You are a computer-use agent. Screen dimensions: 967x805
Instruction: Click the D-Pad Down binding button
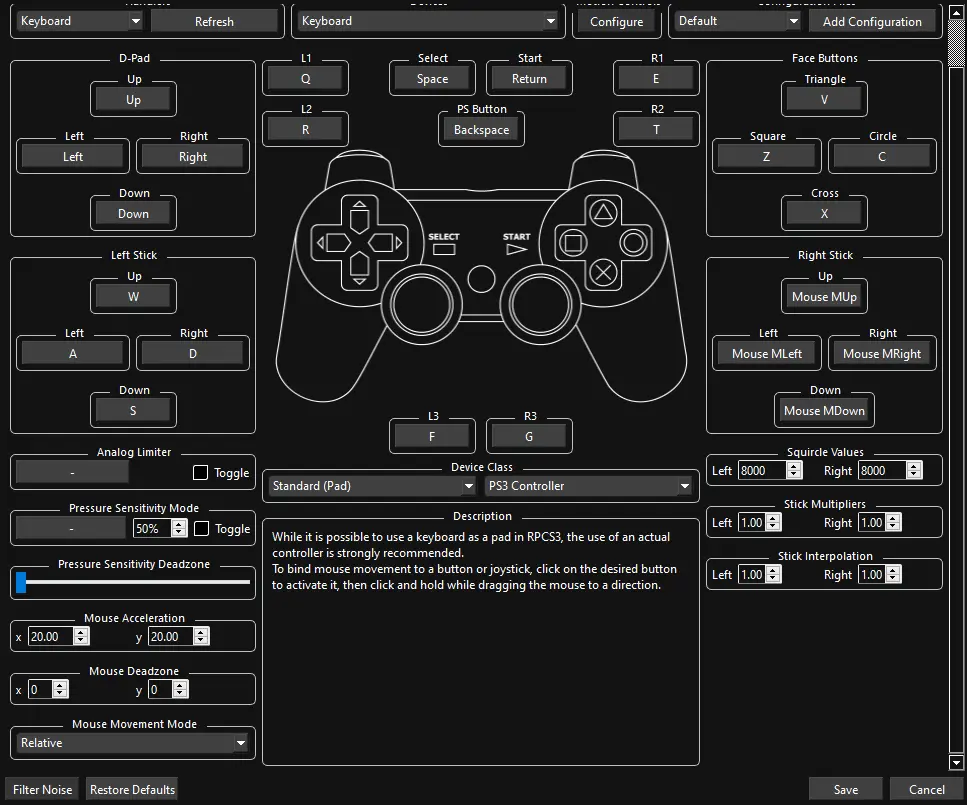[133, 213]
